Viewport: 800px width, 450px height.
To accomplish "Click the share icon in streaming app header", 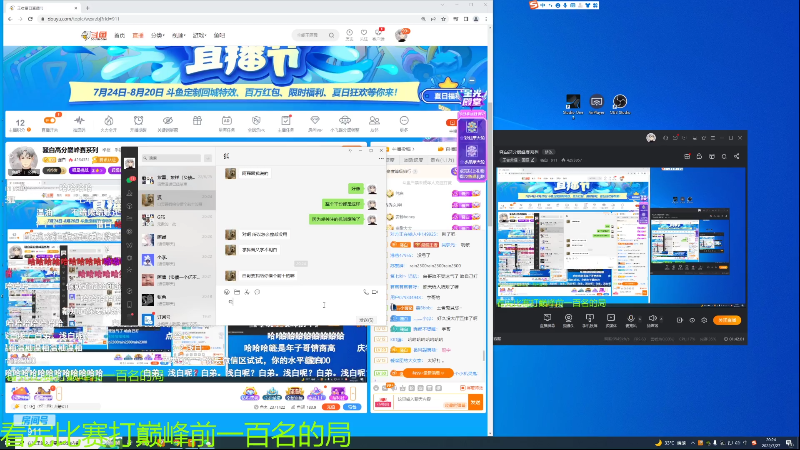I will [737, 157].
